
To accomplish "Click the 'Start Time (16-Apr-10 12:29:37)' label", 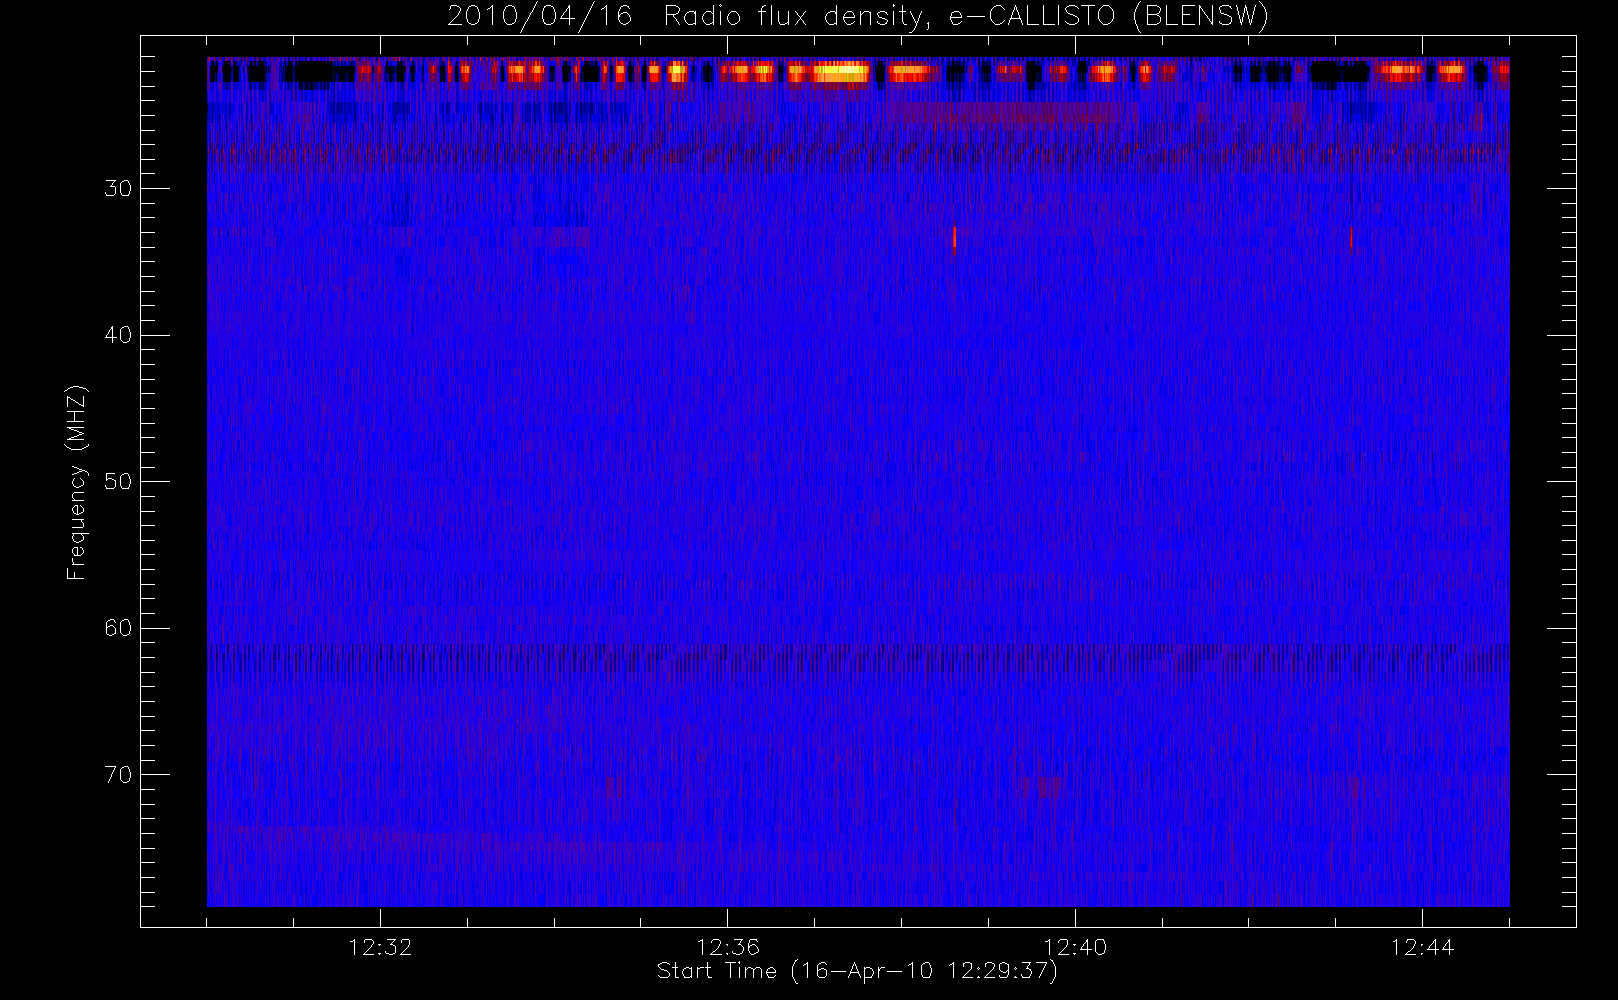I will [x=858, y=971].
